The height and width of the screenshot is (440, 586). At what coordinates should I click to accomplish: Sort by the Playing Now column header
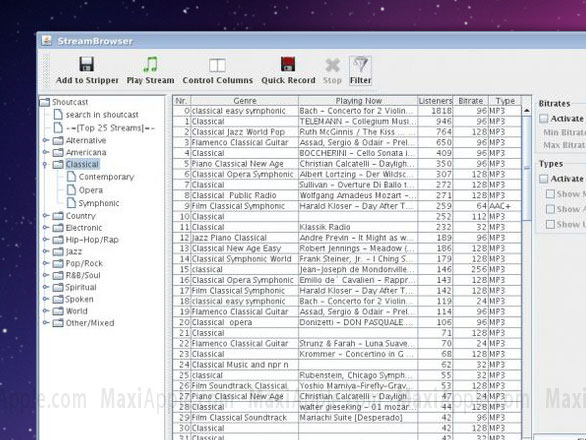point(358,101)
